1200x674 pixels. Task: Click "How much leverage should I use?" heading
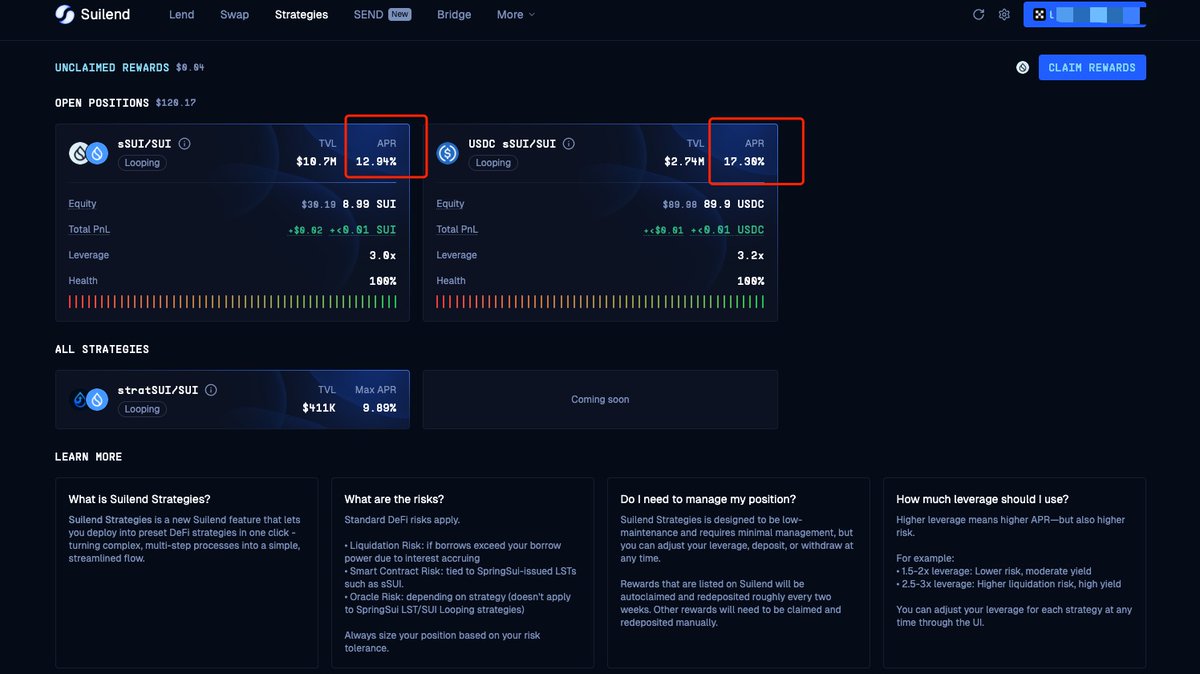pos(983,499)
